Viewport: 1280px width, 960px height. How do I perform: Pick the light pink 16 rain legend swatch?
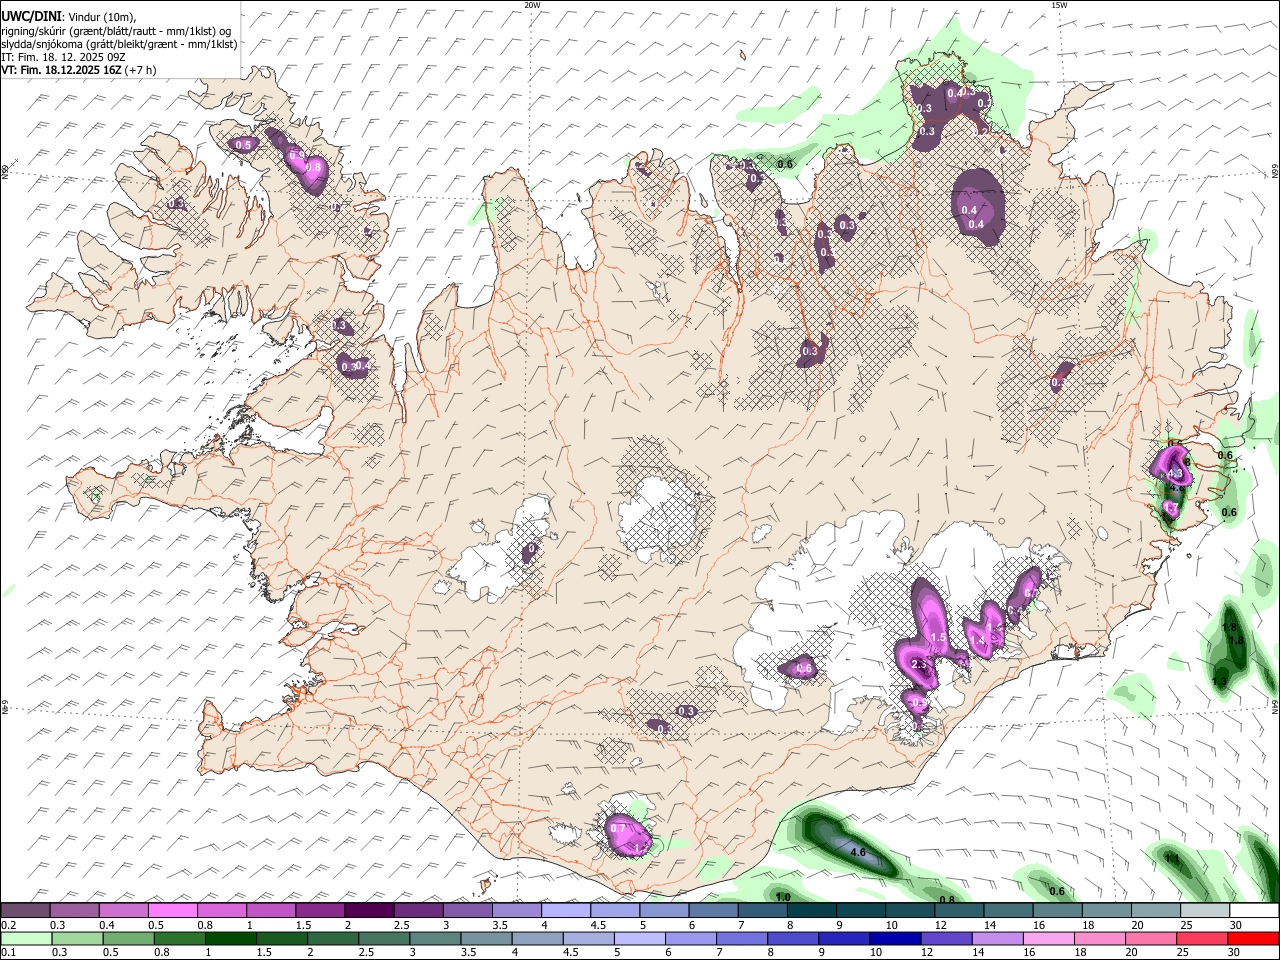click(1048, 939)
